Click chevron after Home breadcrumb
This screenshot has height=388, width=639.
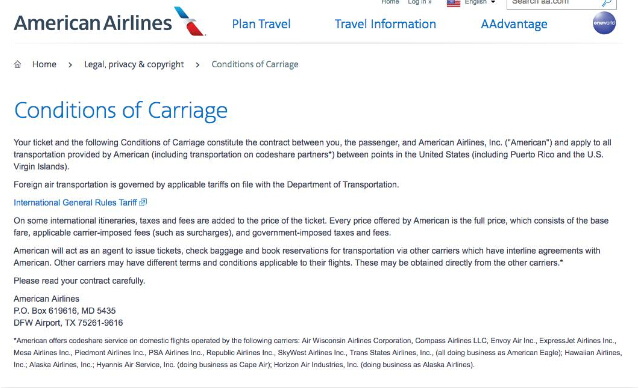click(70, 65)
